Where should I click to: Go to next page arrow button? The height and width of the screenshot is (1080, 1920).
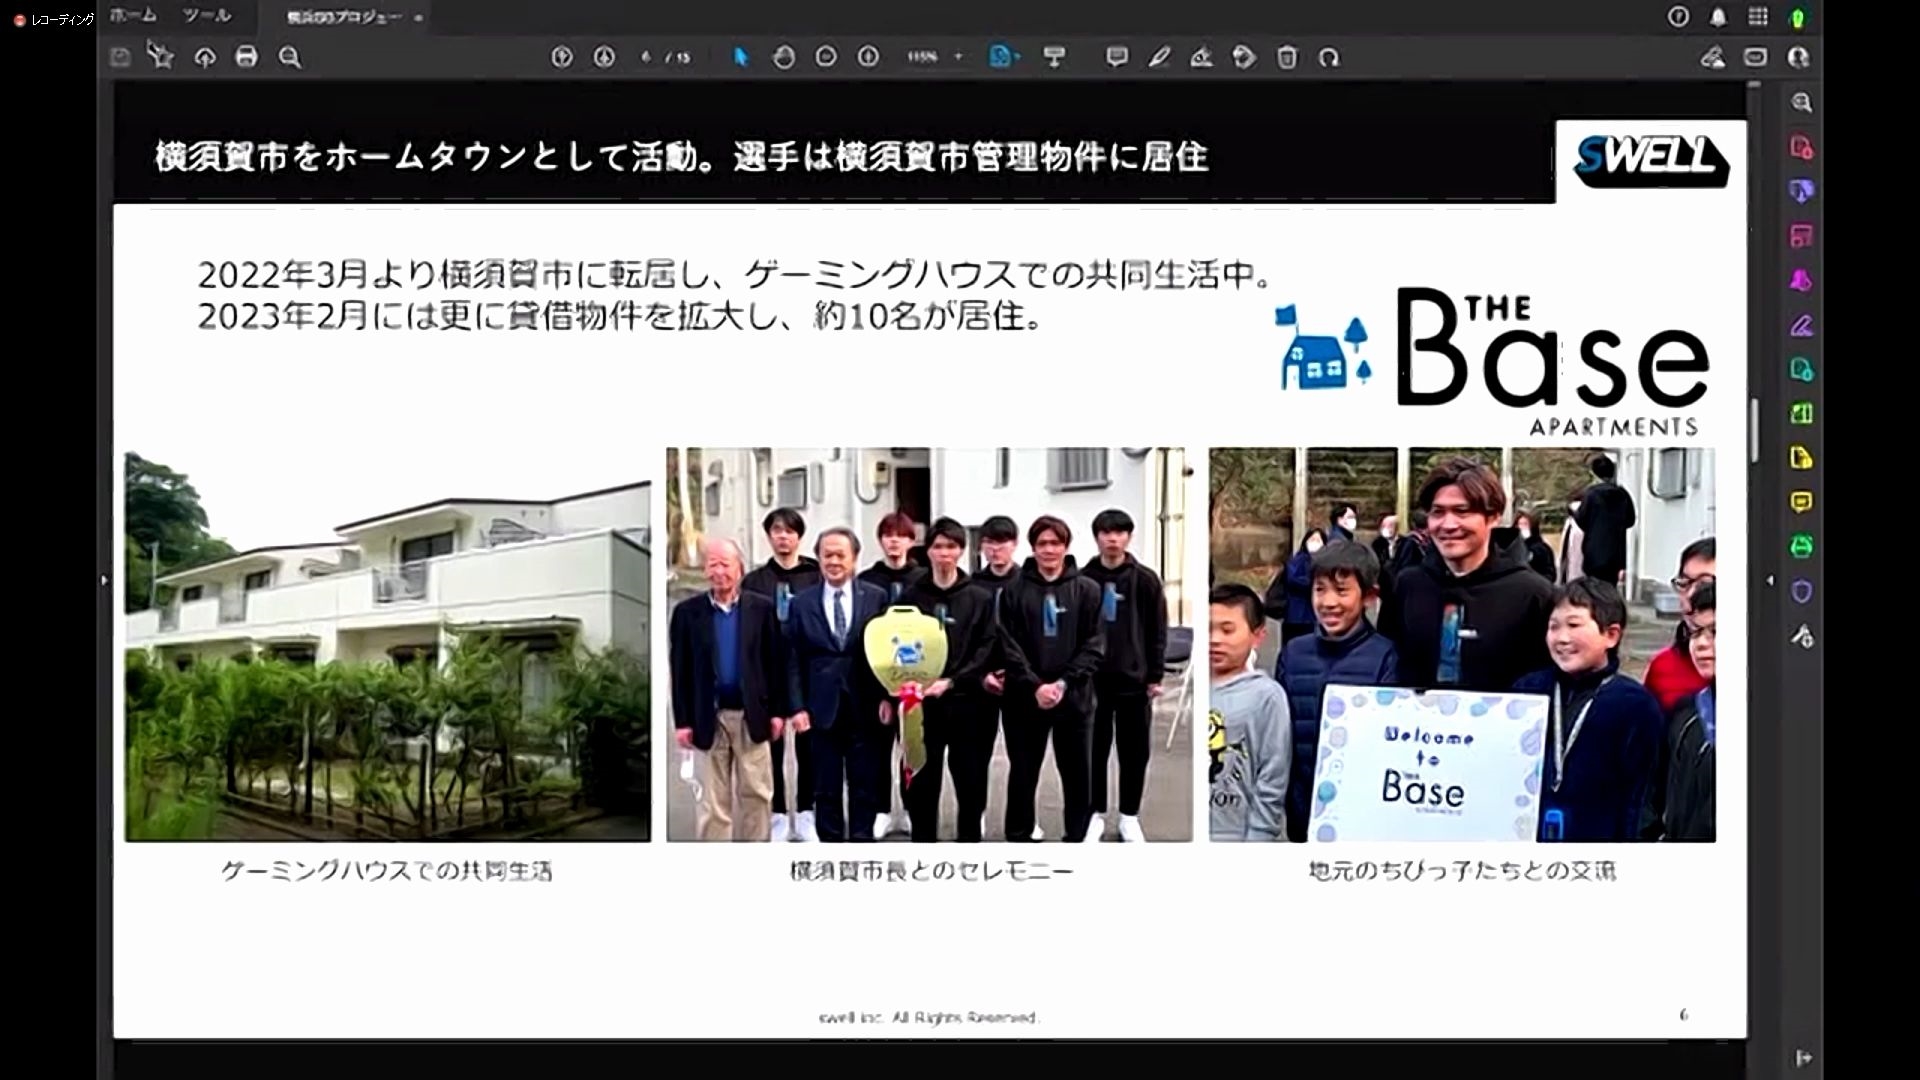pyautogui.click(x=604, y=57)
